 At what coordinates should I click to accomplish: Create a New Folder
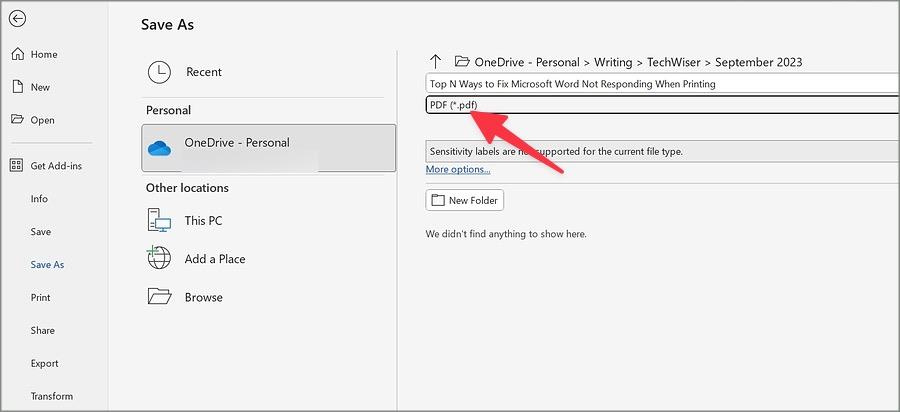click(x=465, y=200)
